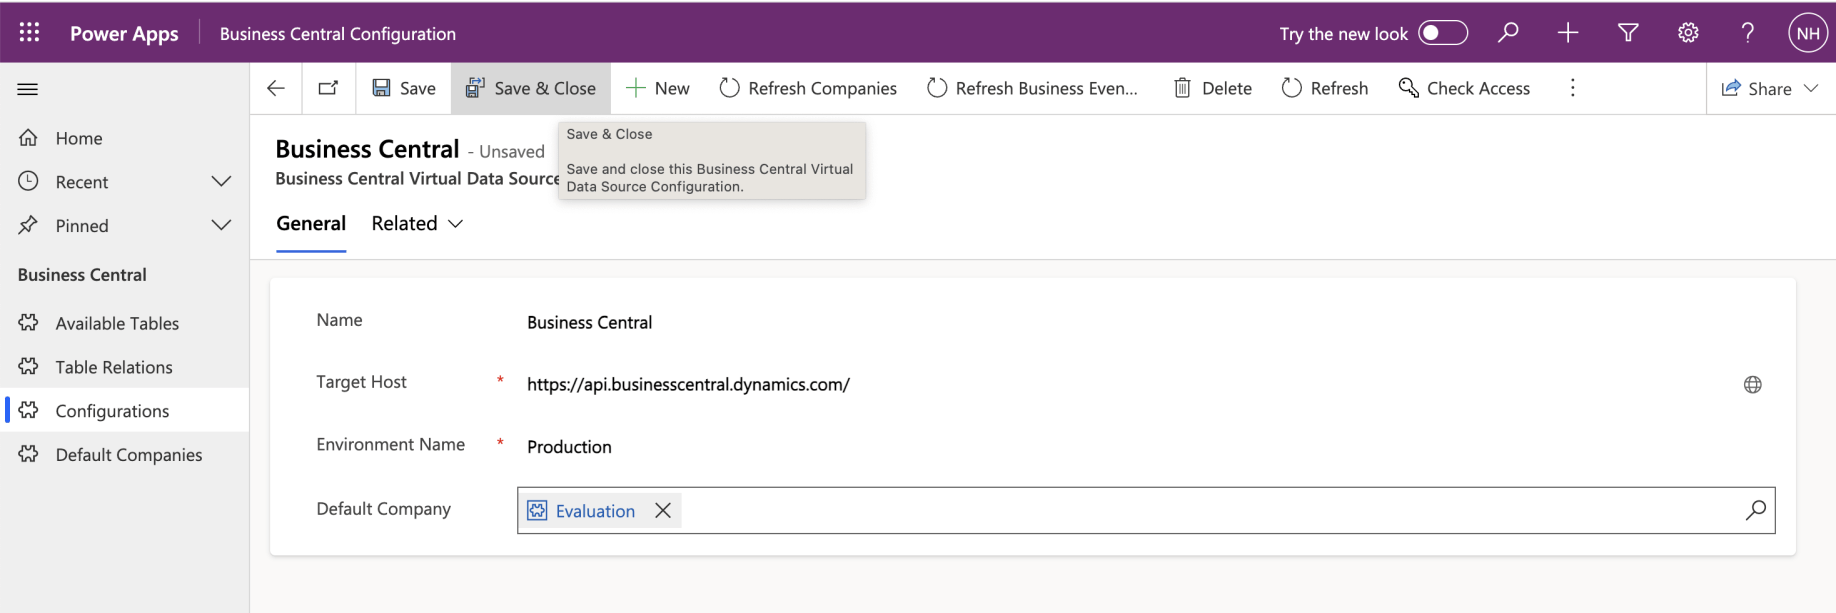
Task: Click the search magnifier in header
Action: pyautogui.click(x=1508, y=33)
